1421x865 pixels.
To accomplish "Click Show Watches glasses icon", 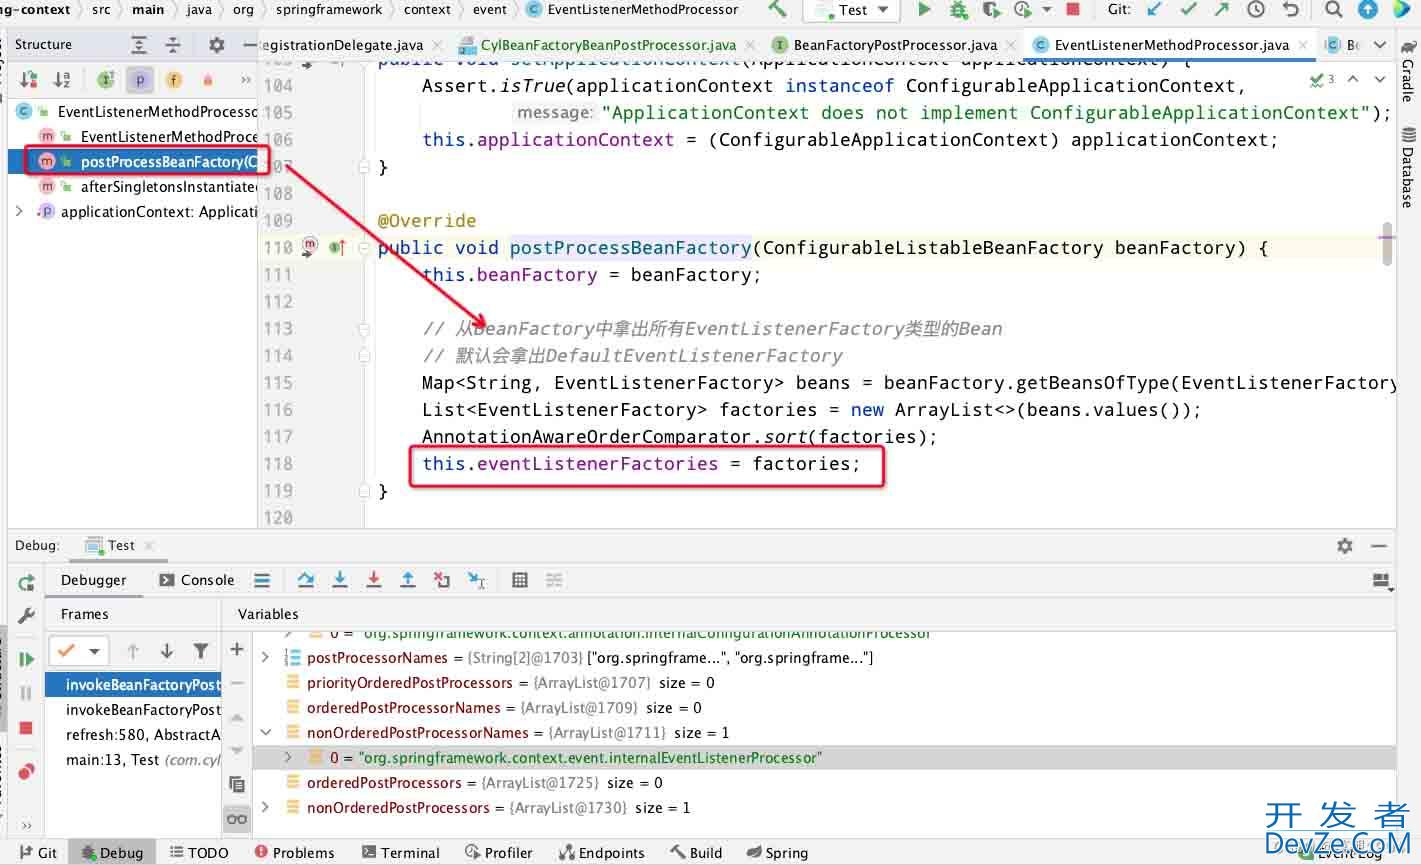I will point(237,819).
